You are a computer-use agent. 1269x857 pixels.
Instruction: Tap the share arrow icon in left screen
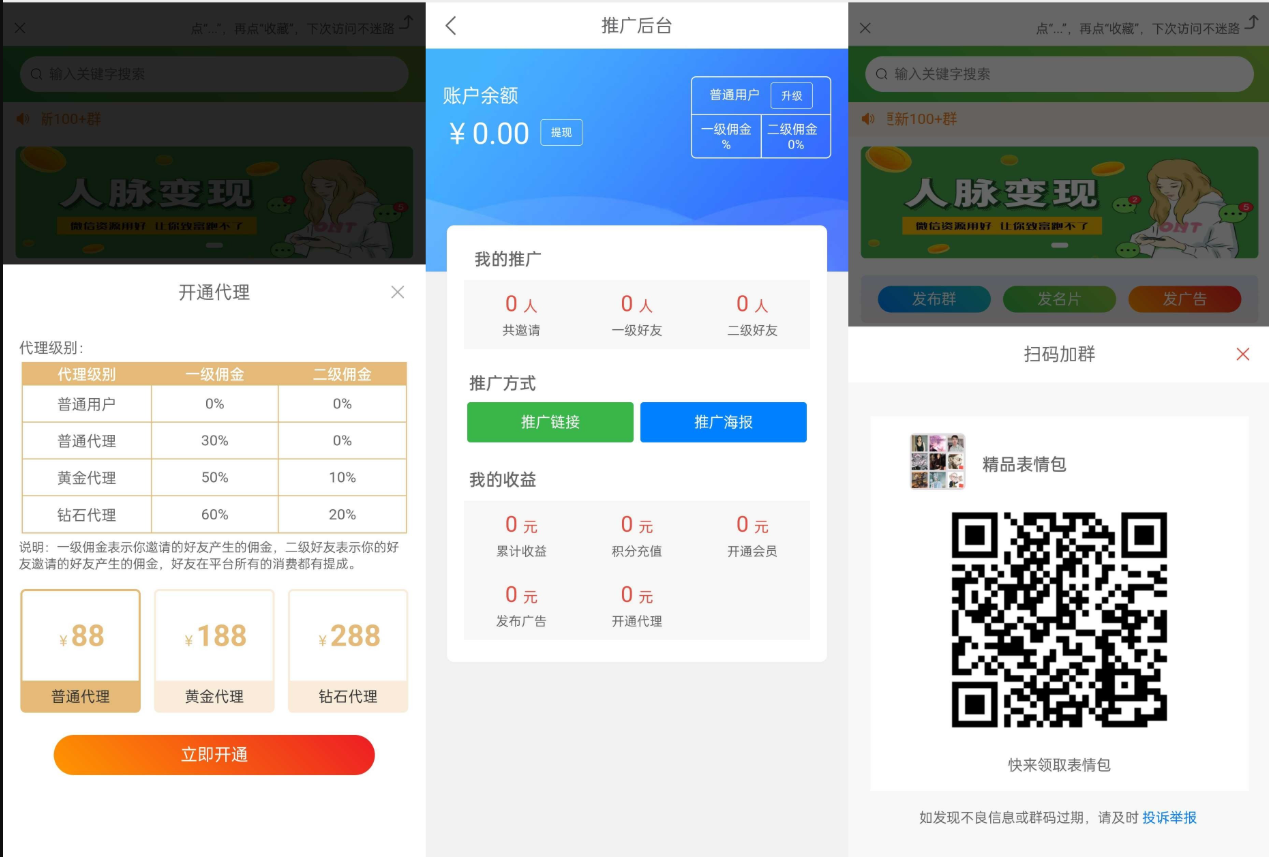[406, 22]
